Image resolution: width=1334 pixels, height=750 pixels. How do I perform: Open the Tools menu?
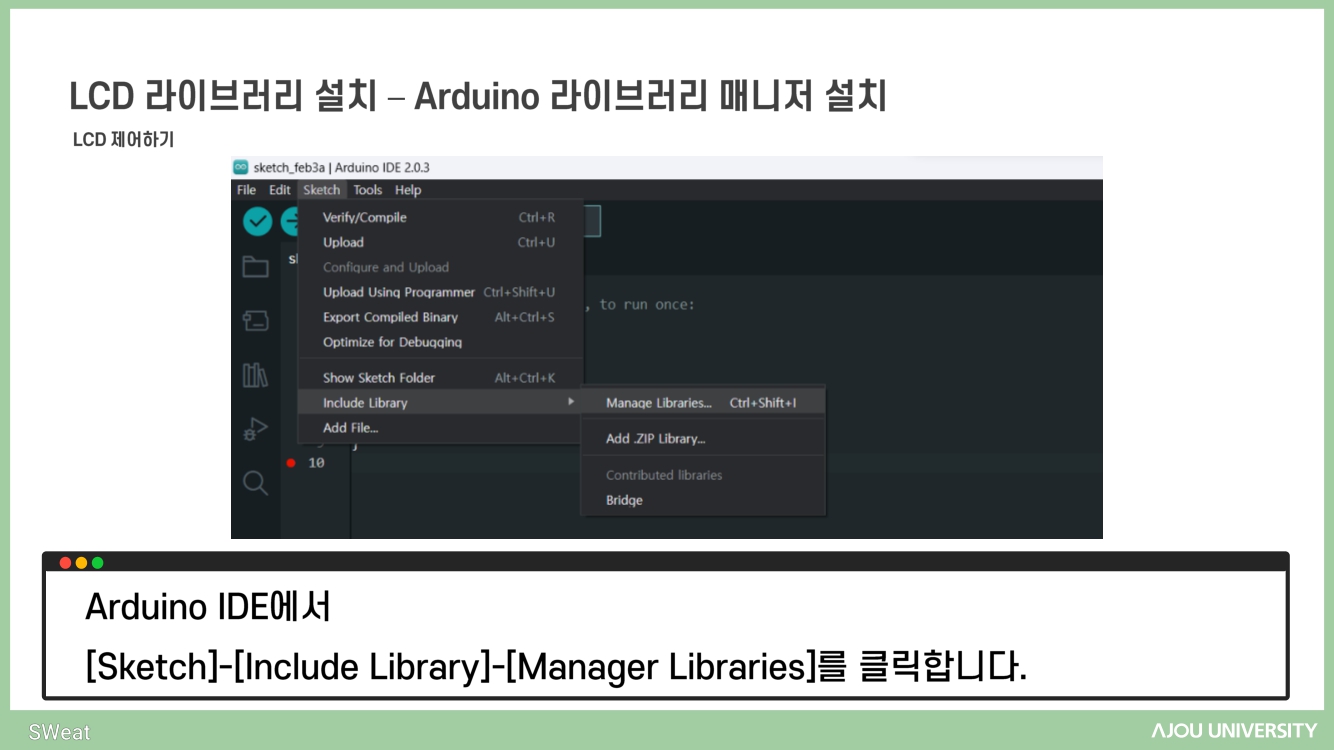368,190
